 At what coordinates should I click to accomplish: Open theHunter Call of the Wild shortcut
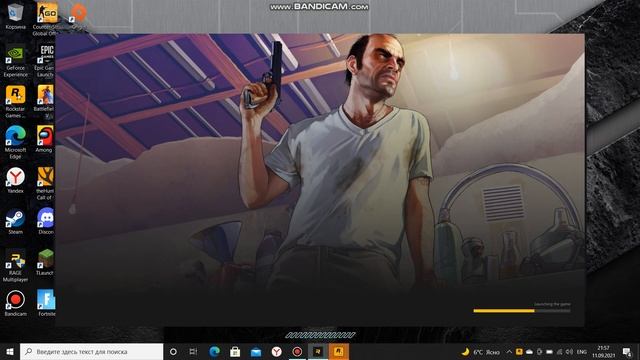(45, 184)
